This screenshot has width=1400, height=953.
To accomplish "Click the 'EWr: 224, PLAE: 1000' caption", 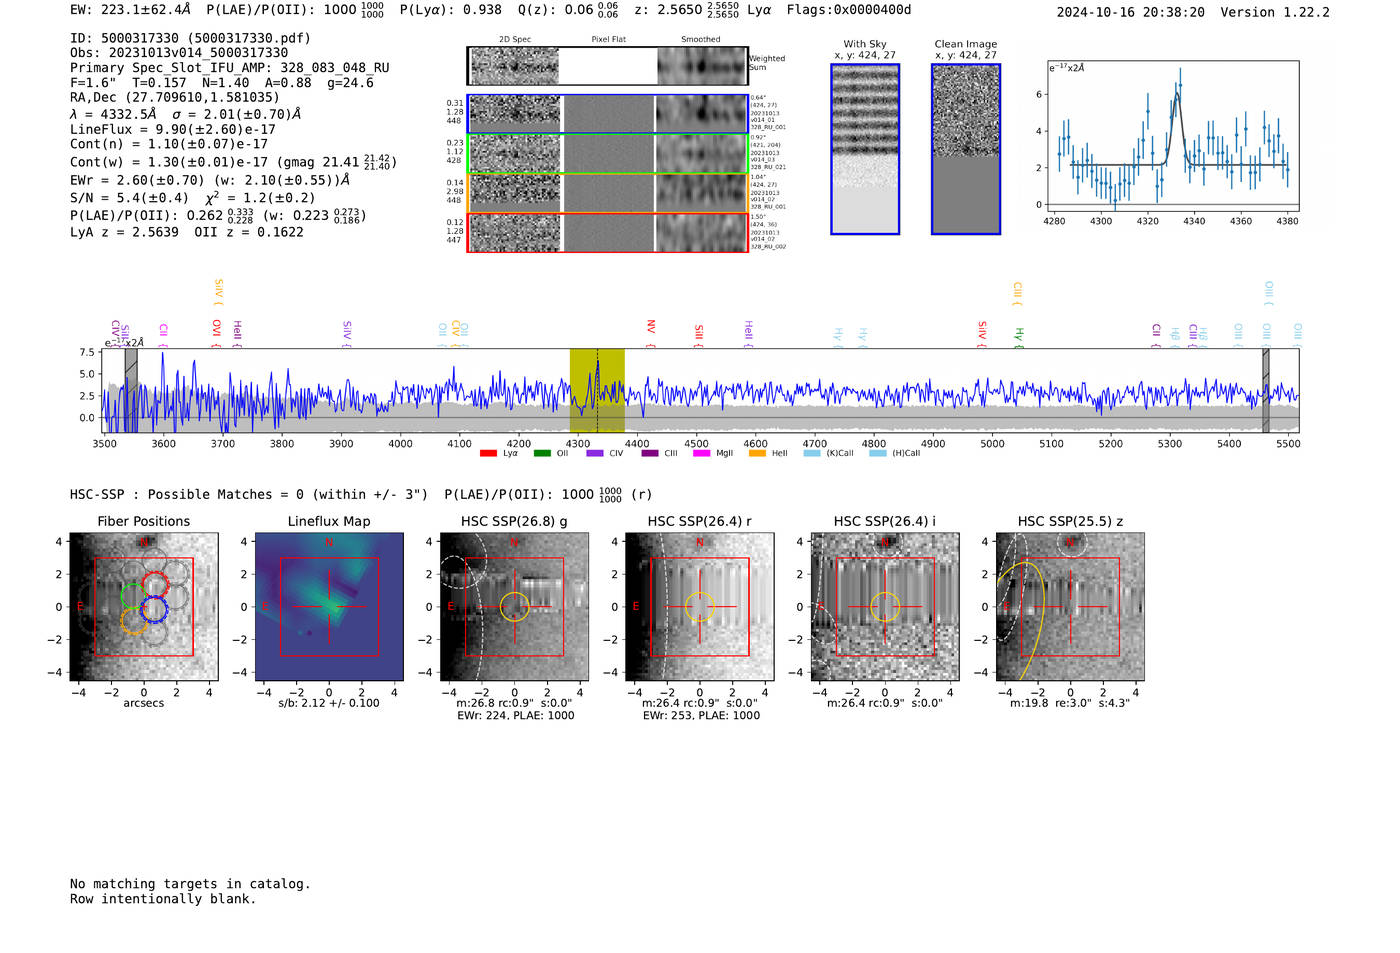I will click(516, 716).
